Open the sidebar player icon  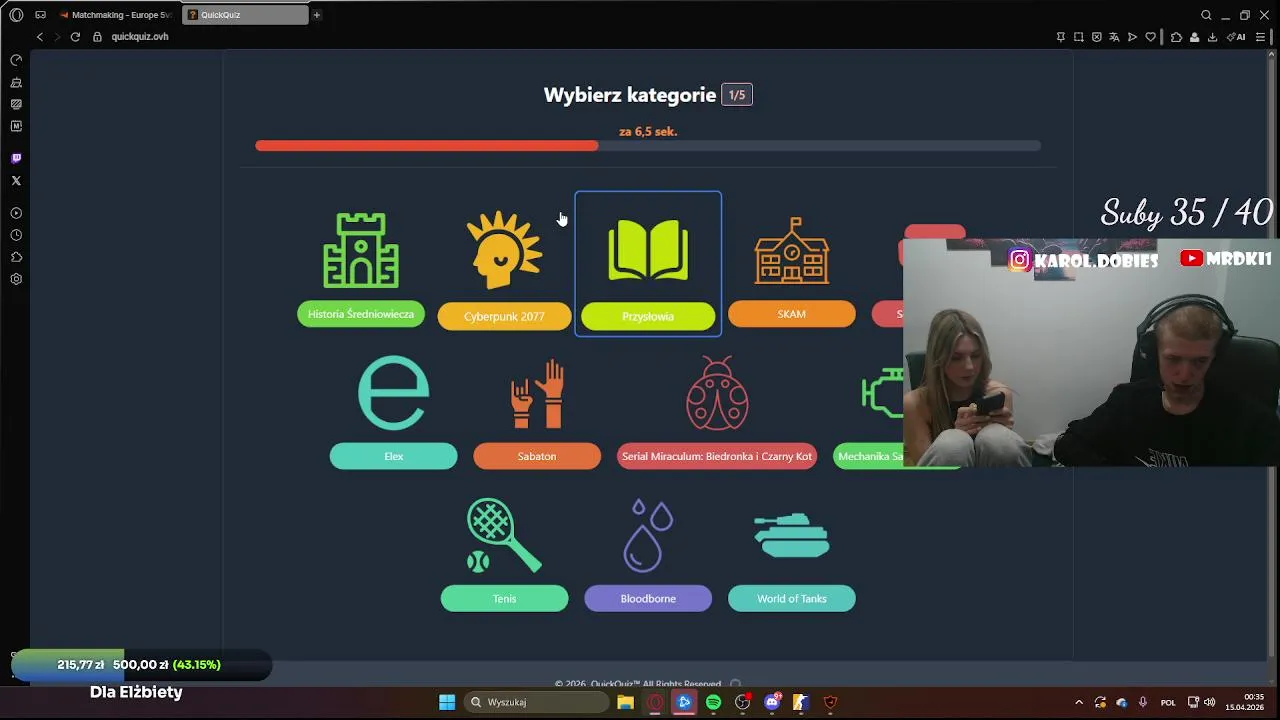point(16,213)
